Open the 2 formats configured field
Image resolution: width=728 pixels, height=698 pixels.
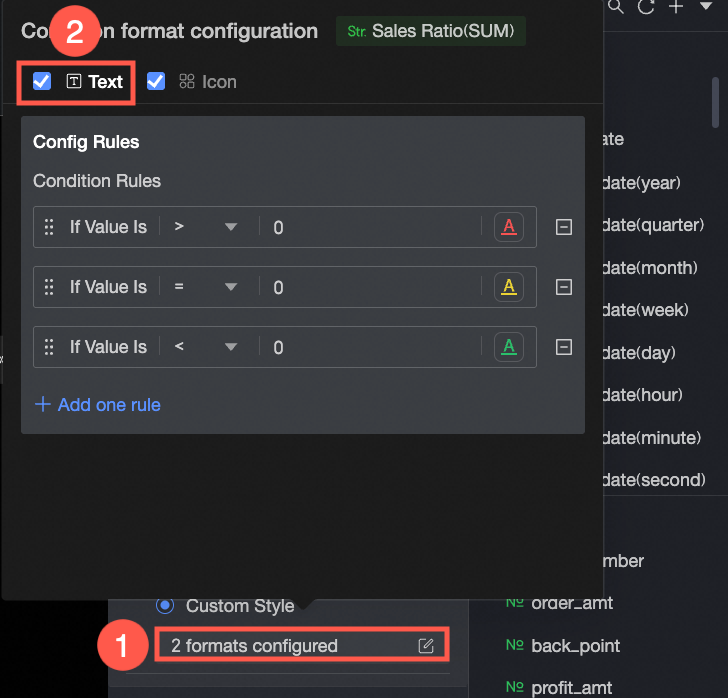click(302, 646)
